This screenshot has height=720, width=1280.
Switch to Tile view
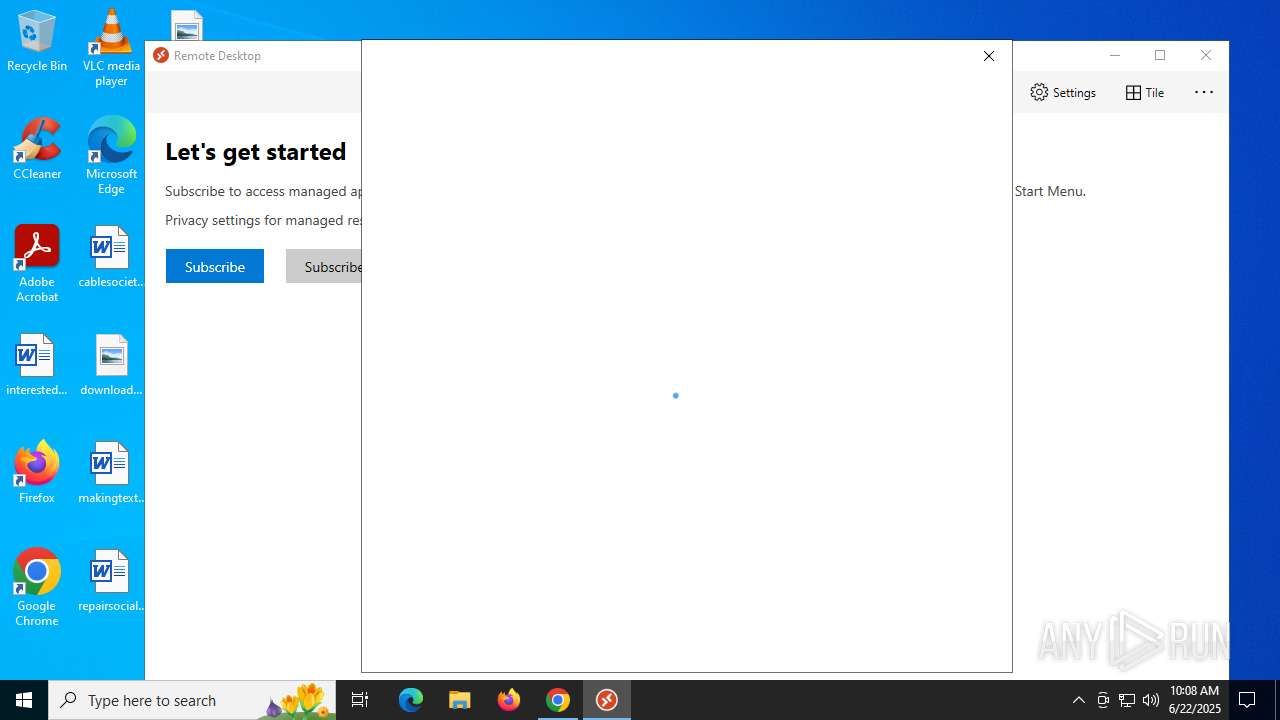[x=1145, y=92]
